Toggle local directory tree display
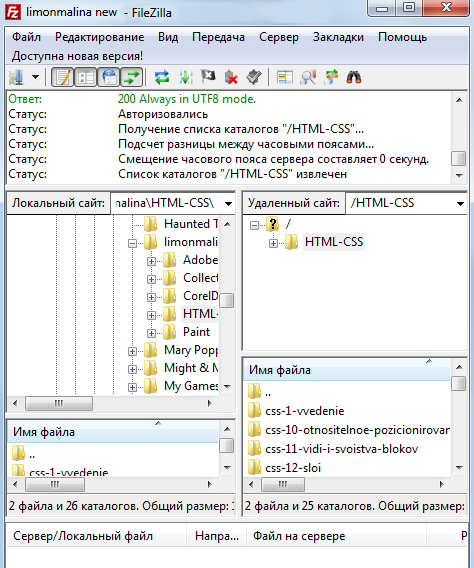This screenshot has height=568, width=474. [x=85, y=77]
